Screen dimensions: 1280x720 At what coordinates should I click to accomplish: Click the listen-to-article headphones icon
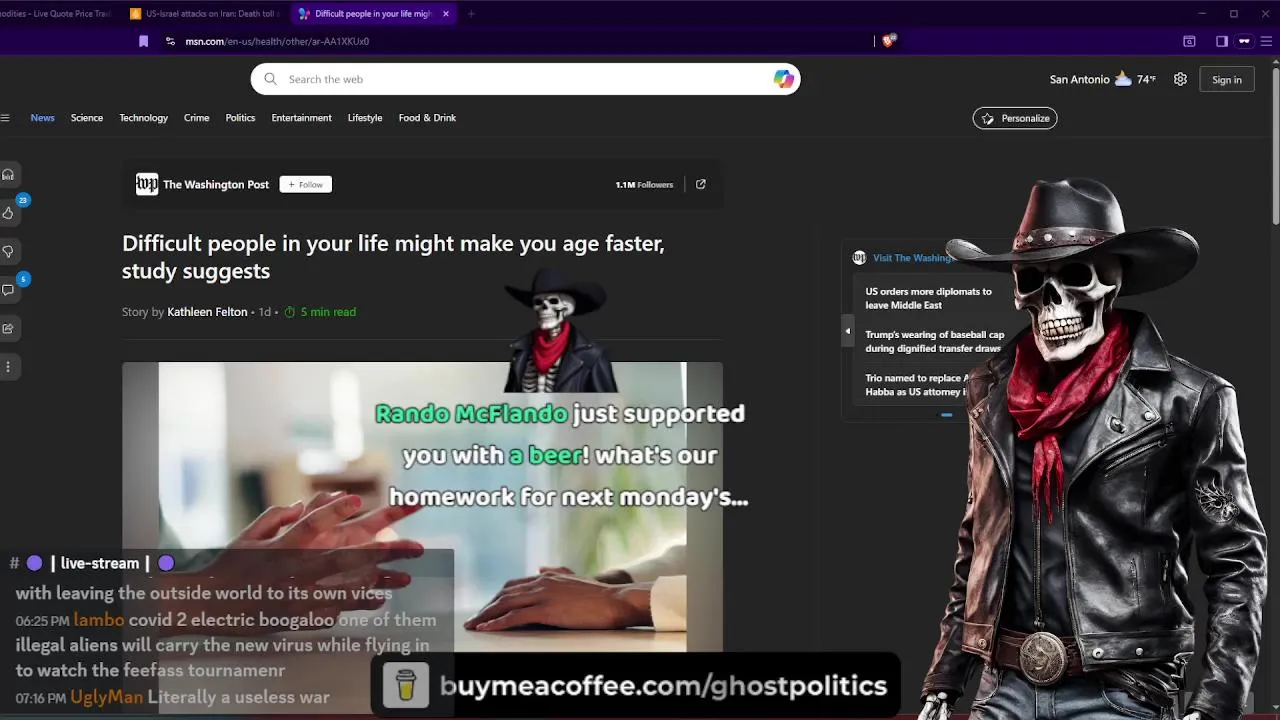coord(8,175)
